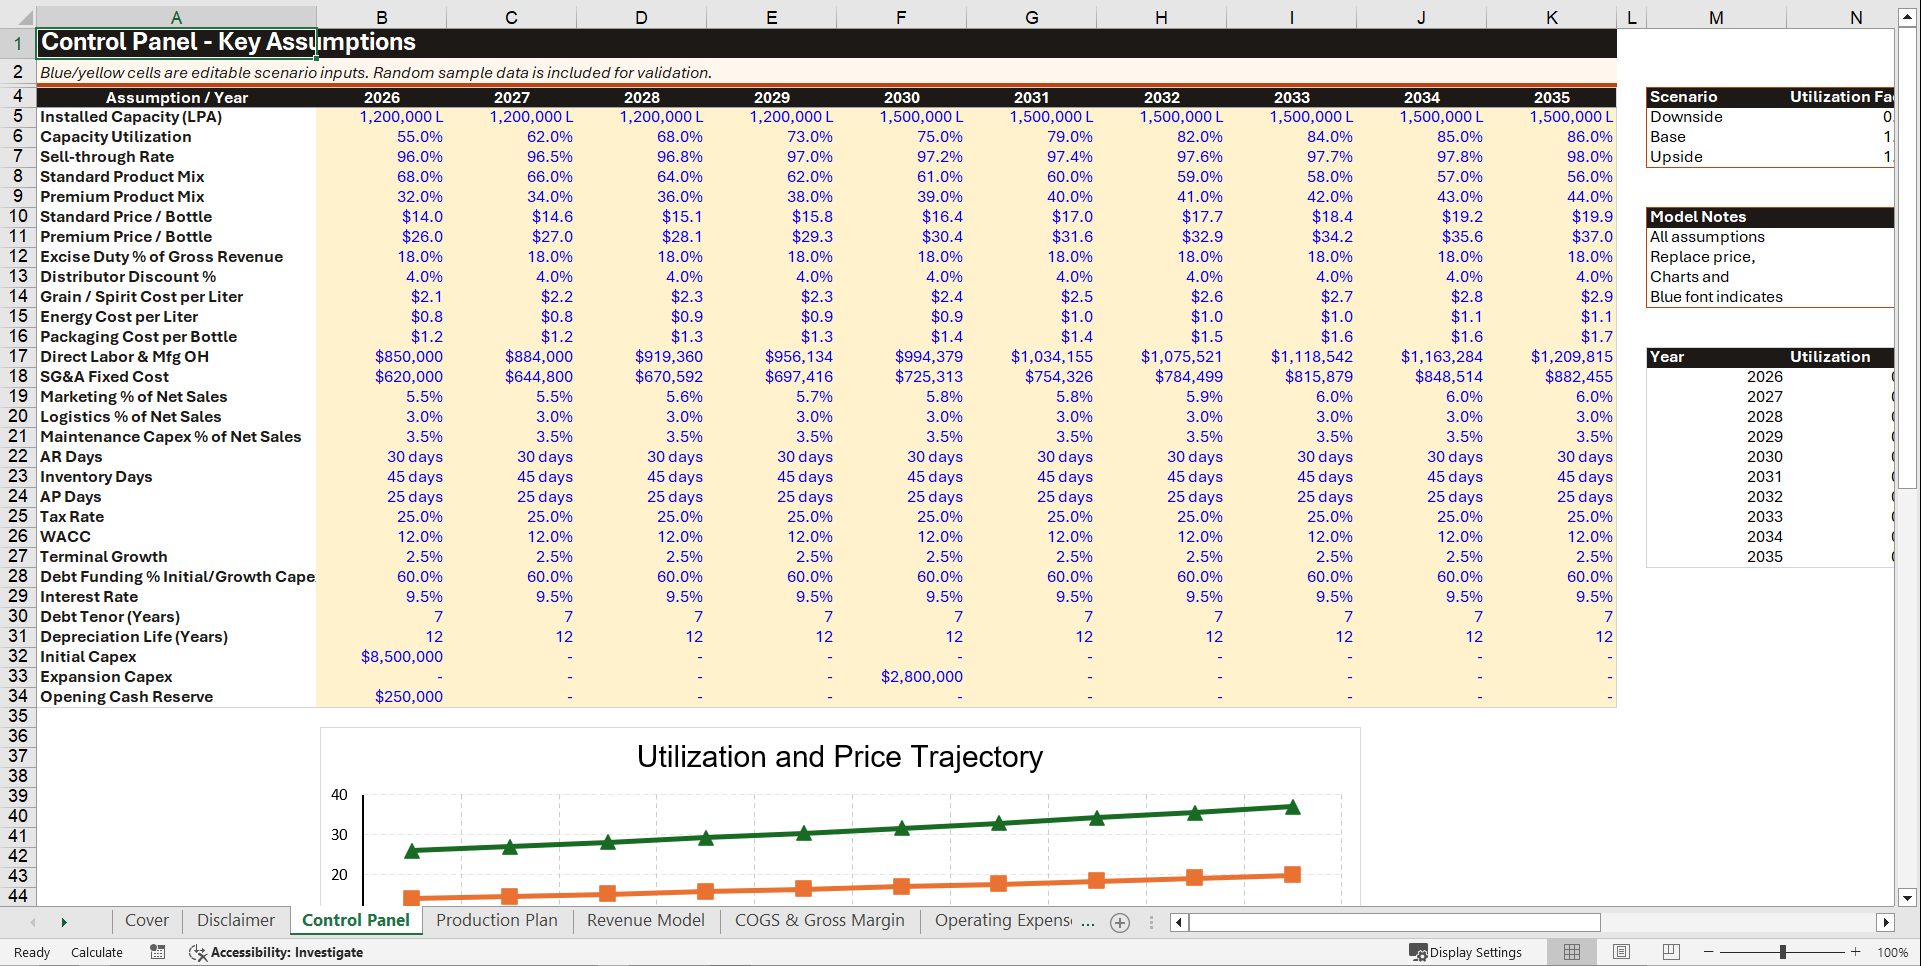Click the vertical scroll down arrow
Image resolution: width=1921 pixels, height=966 pixels.
(1907, 898)
